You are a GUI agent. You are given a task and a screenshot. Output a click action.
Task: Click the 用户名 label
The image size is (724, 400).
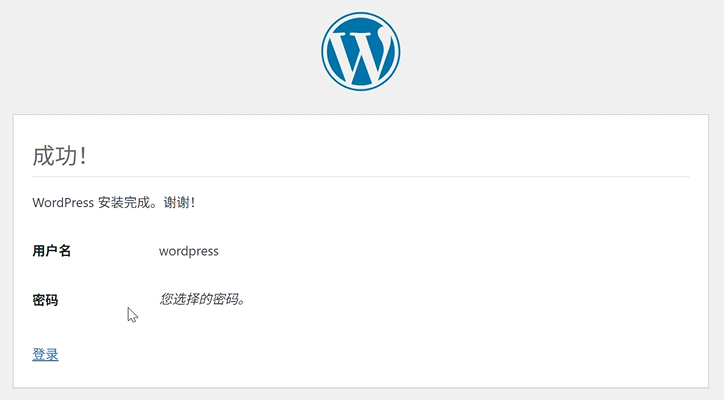pos(52,251)
